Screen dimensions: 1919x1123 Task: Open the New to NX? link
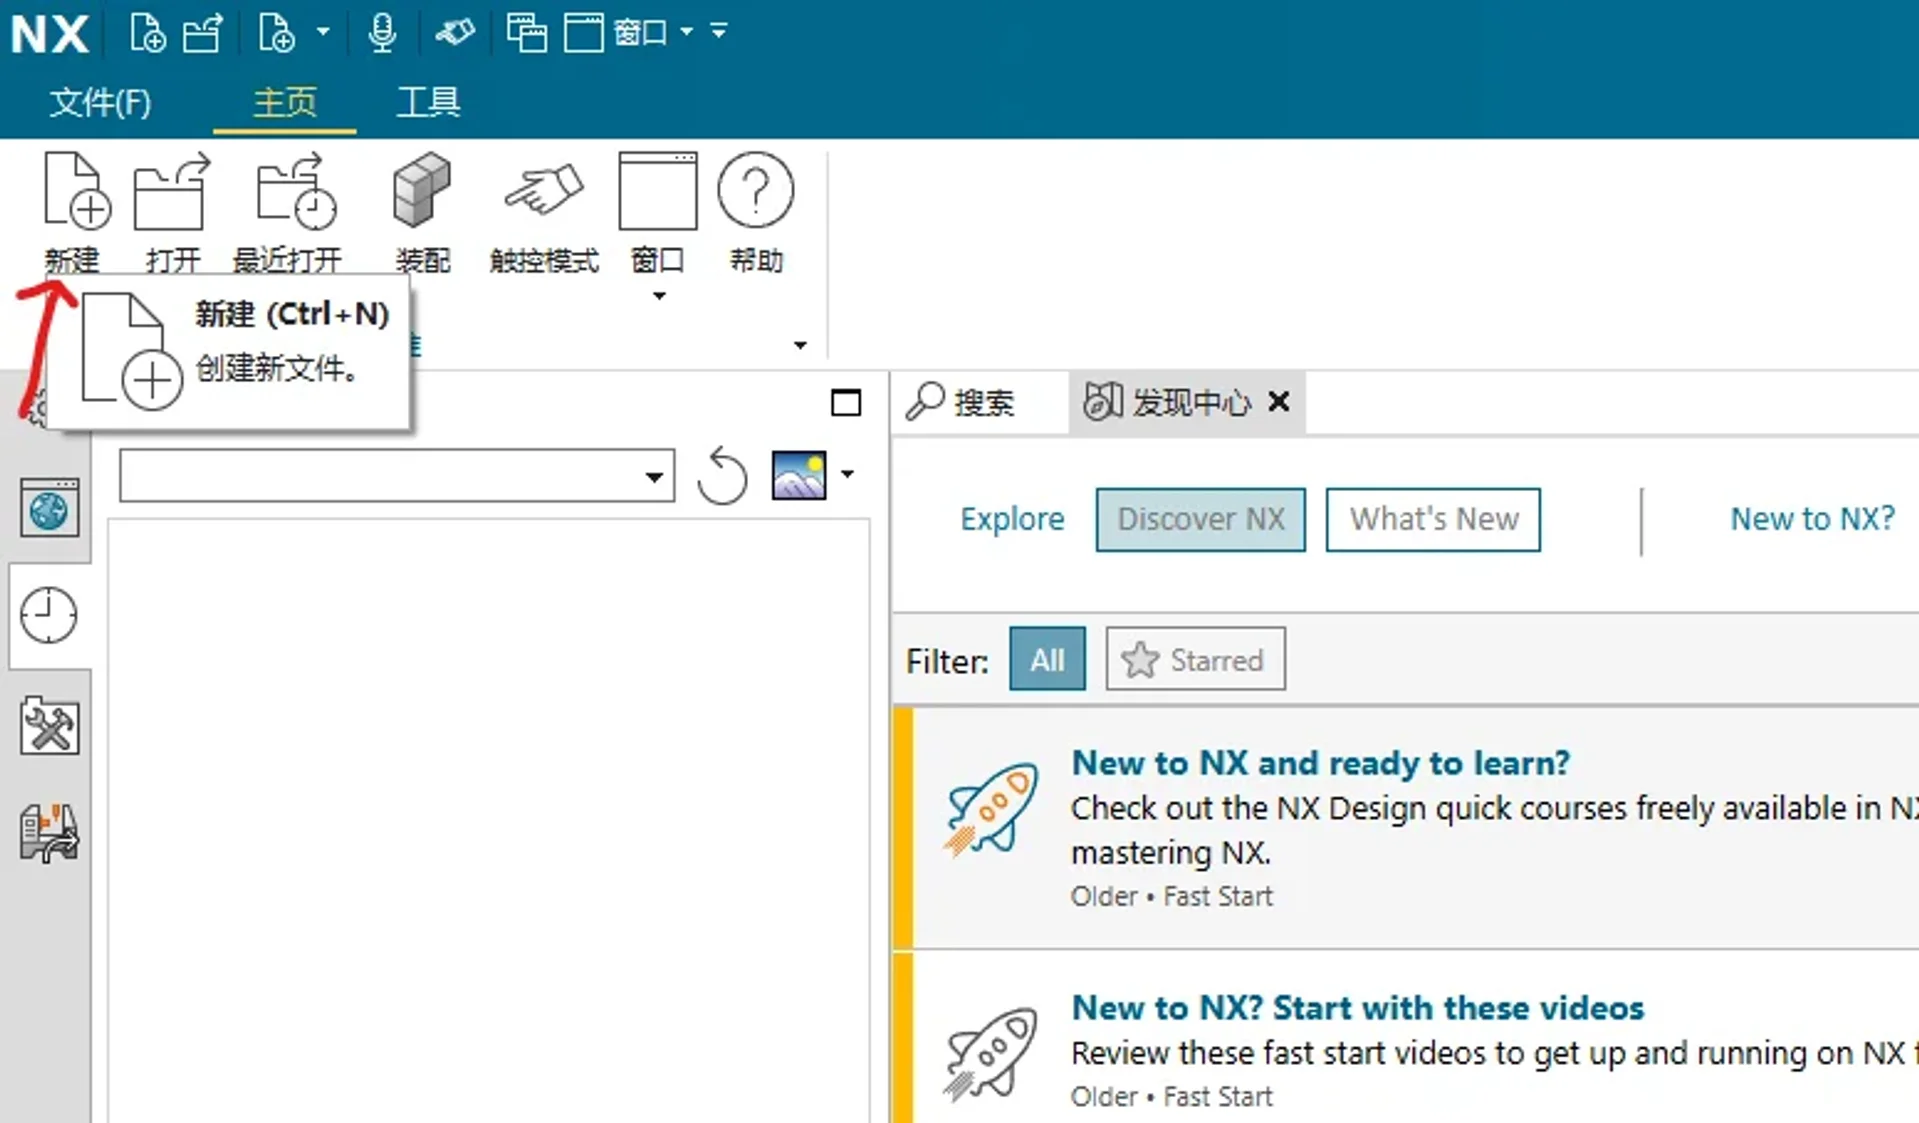click(1812, 519)
